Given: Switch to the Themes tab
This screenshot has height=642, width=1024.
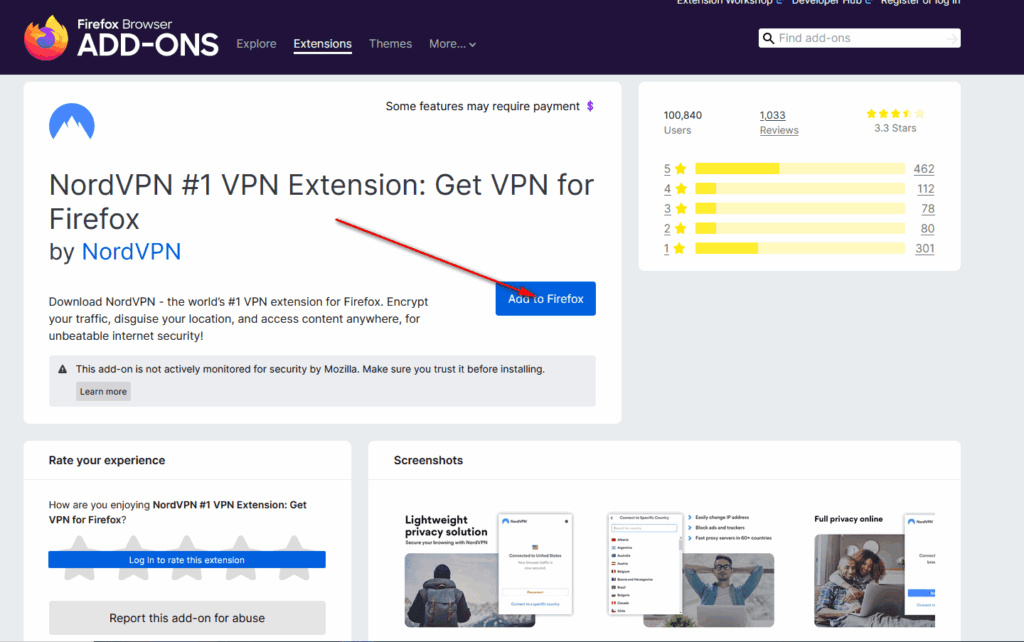Looking at the screenshot, I should [391, 44].
